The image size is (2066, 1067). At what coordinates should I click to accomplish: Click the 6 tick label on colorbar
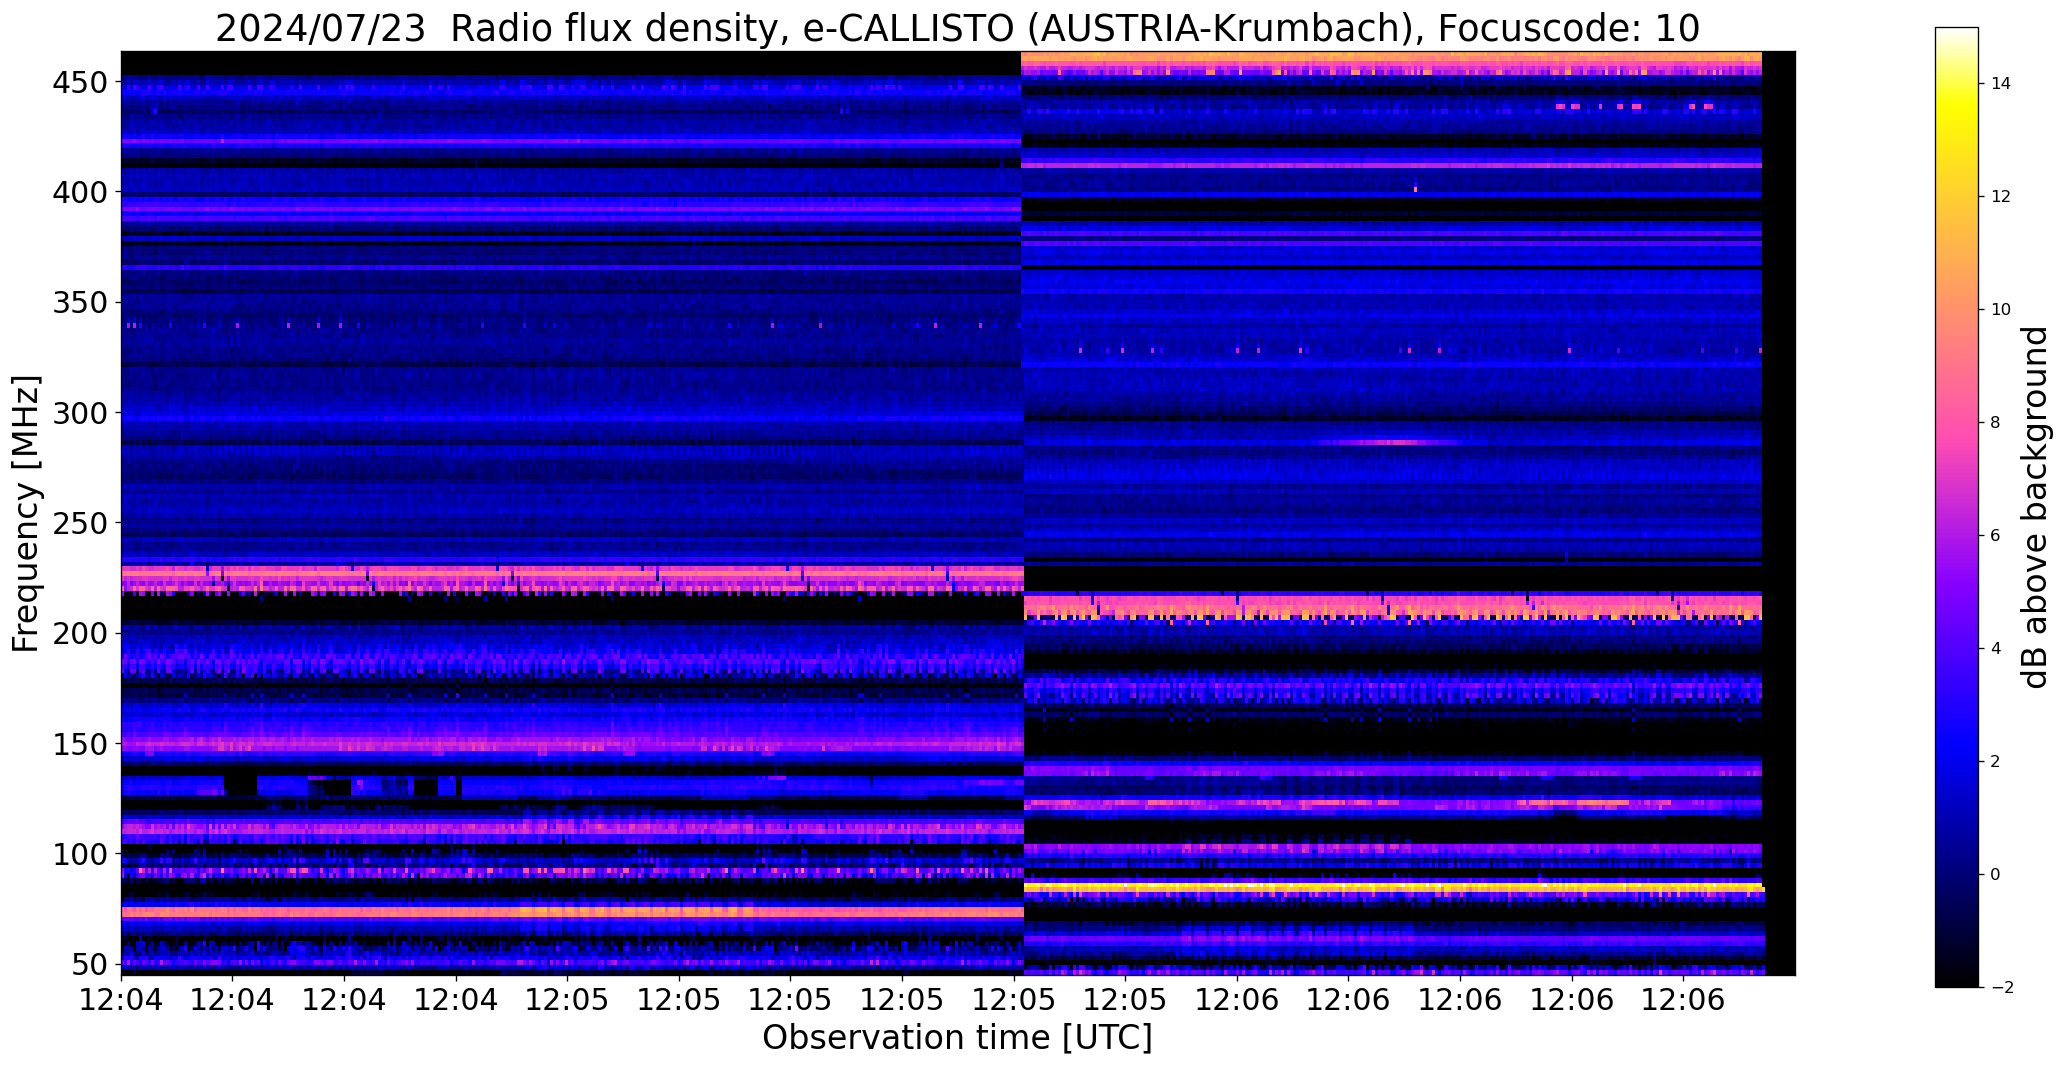click(x=1996, y=536)
